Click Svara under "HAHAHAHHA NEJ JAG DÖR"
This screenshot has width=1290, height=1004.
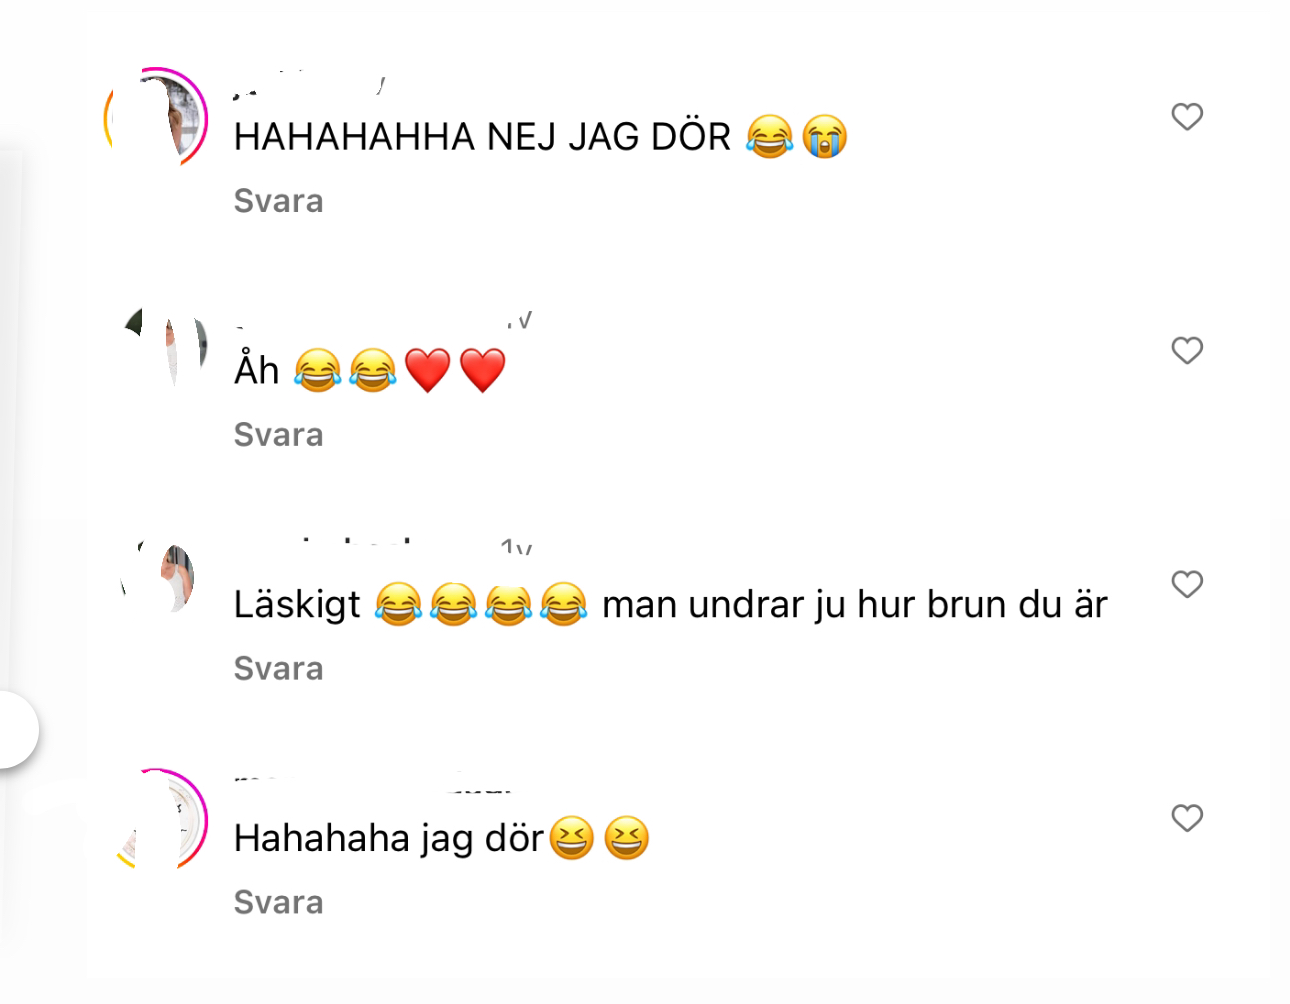(x=278, y=201)
